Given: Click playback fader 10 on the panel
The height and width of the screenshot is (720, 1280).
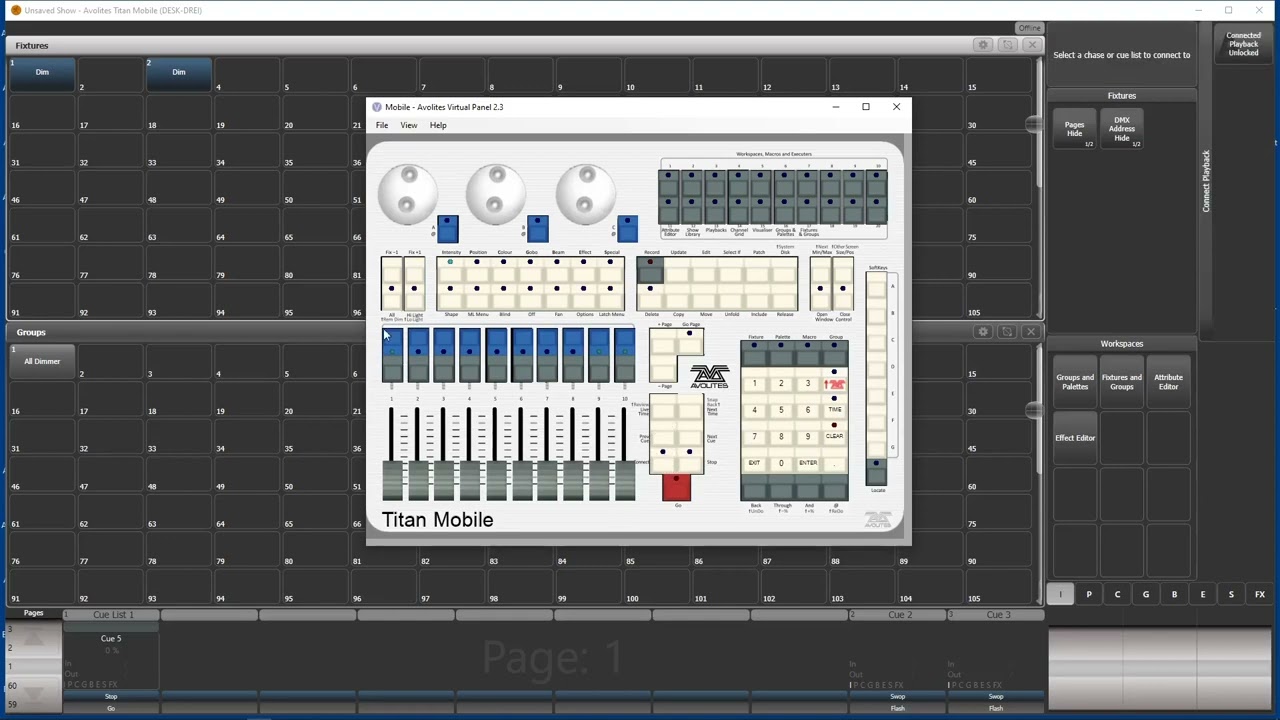Looking at the screenshot, I should [x=625, y=480].
